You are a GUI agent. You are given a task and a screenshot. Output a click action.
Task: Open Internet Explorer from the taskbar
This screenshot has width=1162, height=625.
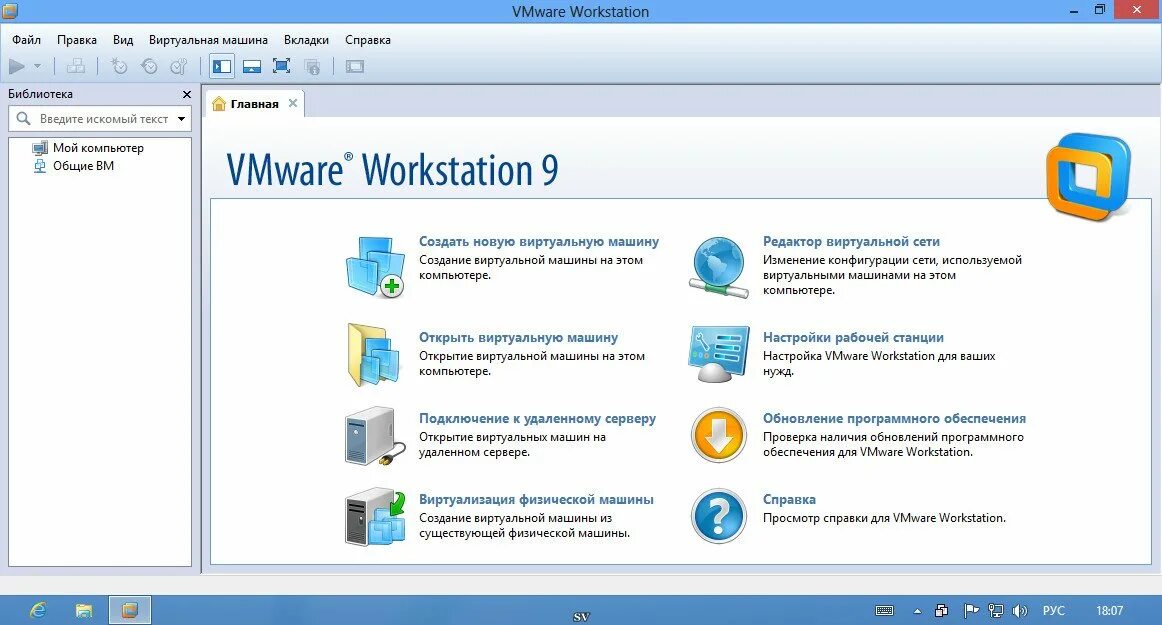click(x=38, y=610)
